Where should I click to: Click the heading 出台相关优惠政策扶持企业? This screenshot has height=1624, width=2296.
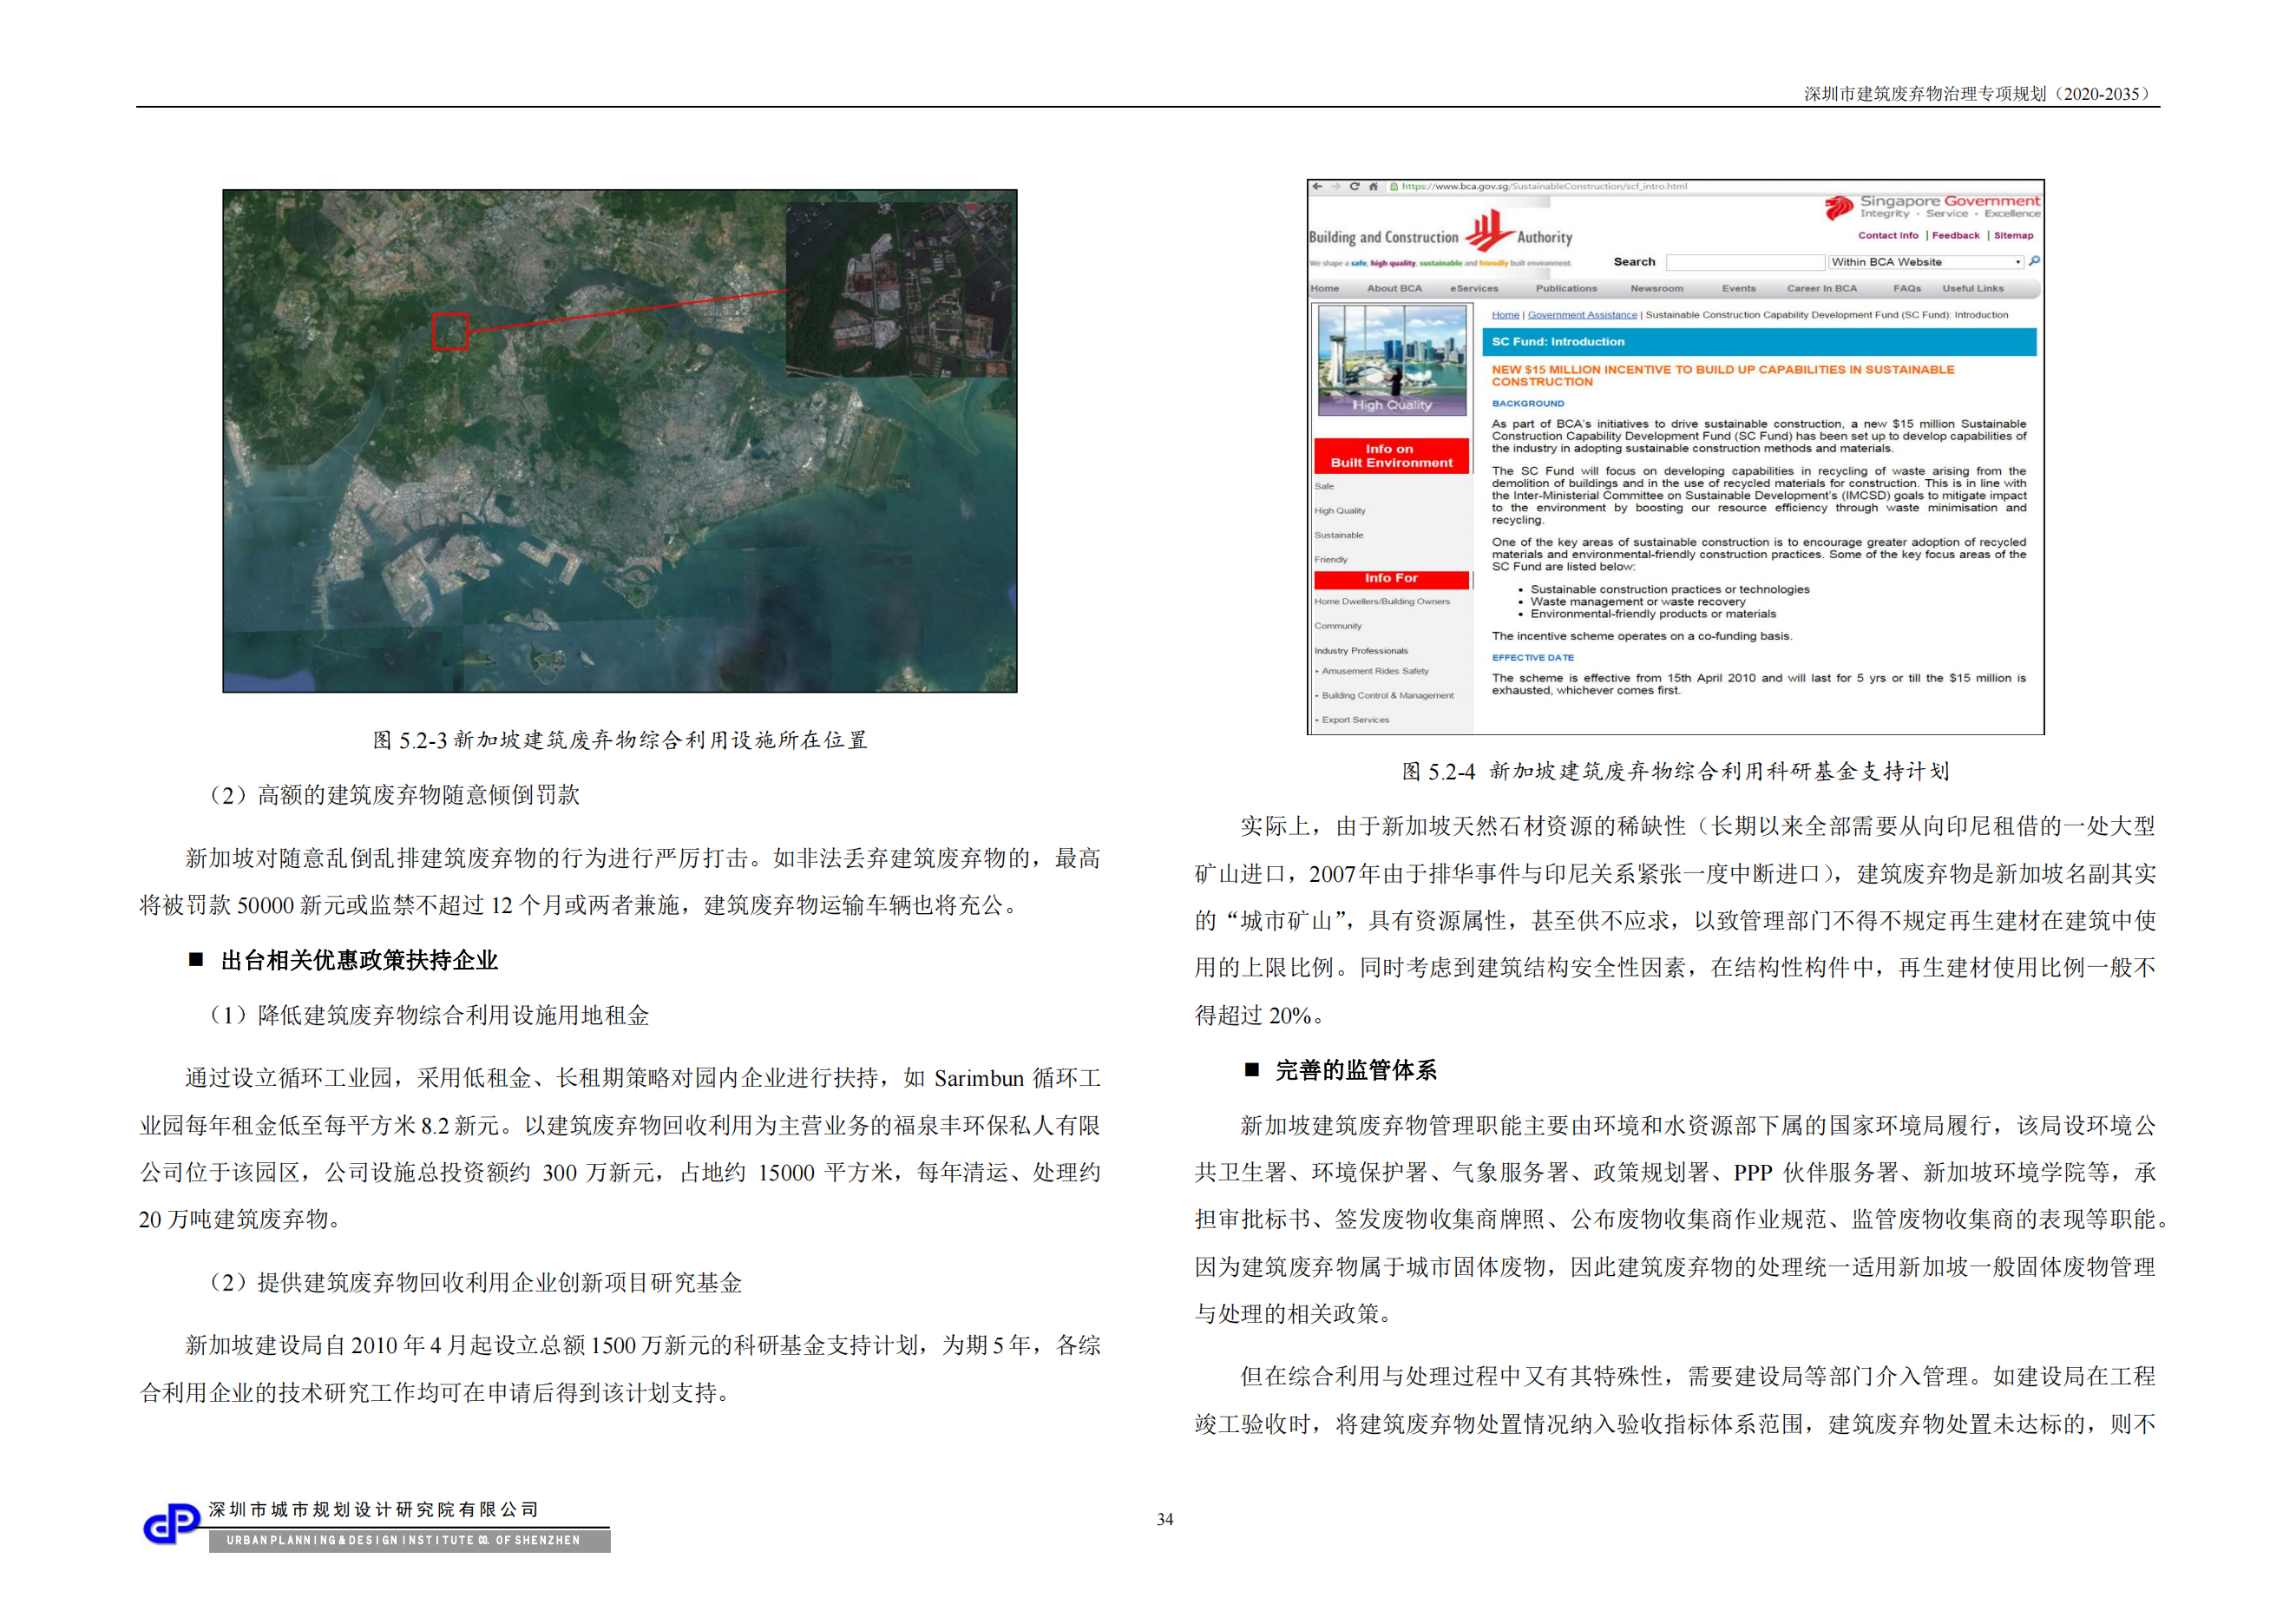click(359, 961)
